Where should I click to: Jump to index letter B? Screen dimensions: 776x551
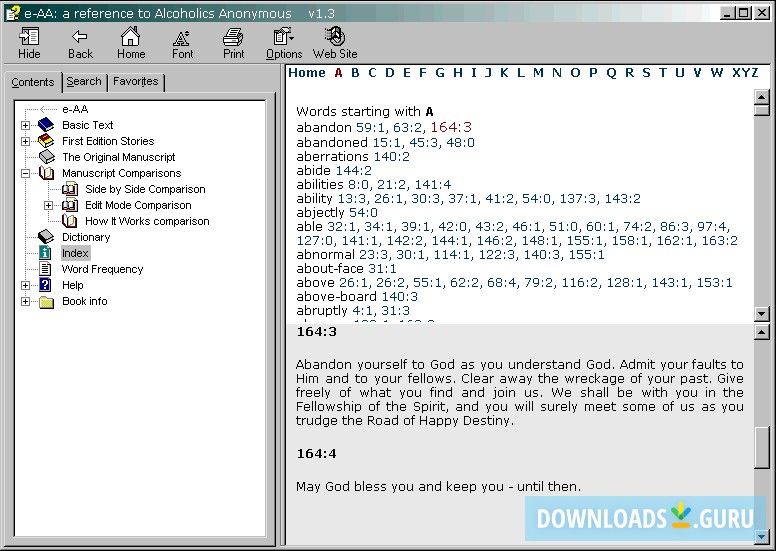[x=355, y=73]
